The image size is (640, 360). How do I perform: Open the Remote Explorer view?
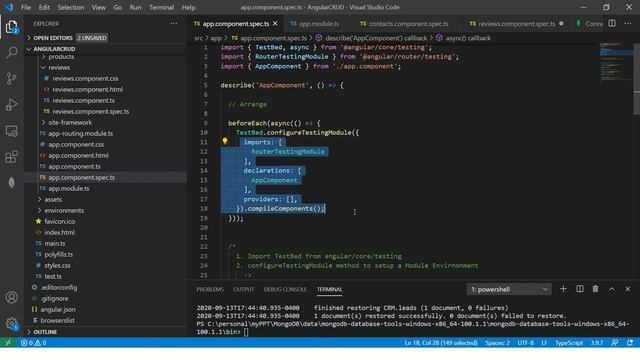point(11,131)
